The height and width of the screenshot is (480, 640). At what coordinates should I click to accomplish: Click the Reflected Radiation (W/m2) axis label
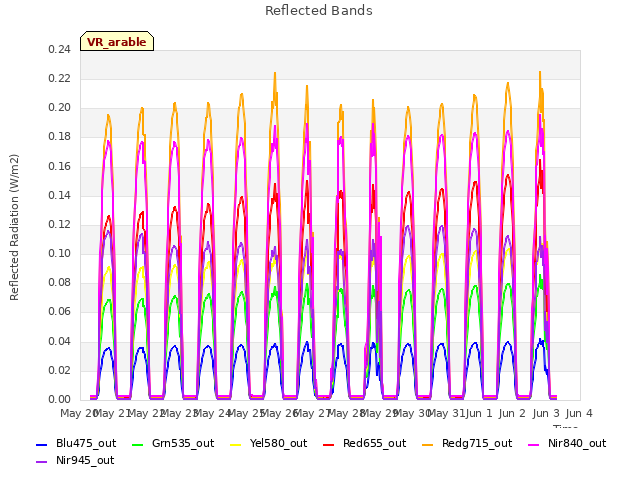tap(14, 227)
